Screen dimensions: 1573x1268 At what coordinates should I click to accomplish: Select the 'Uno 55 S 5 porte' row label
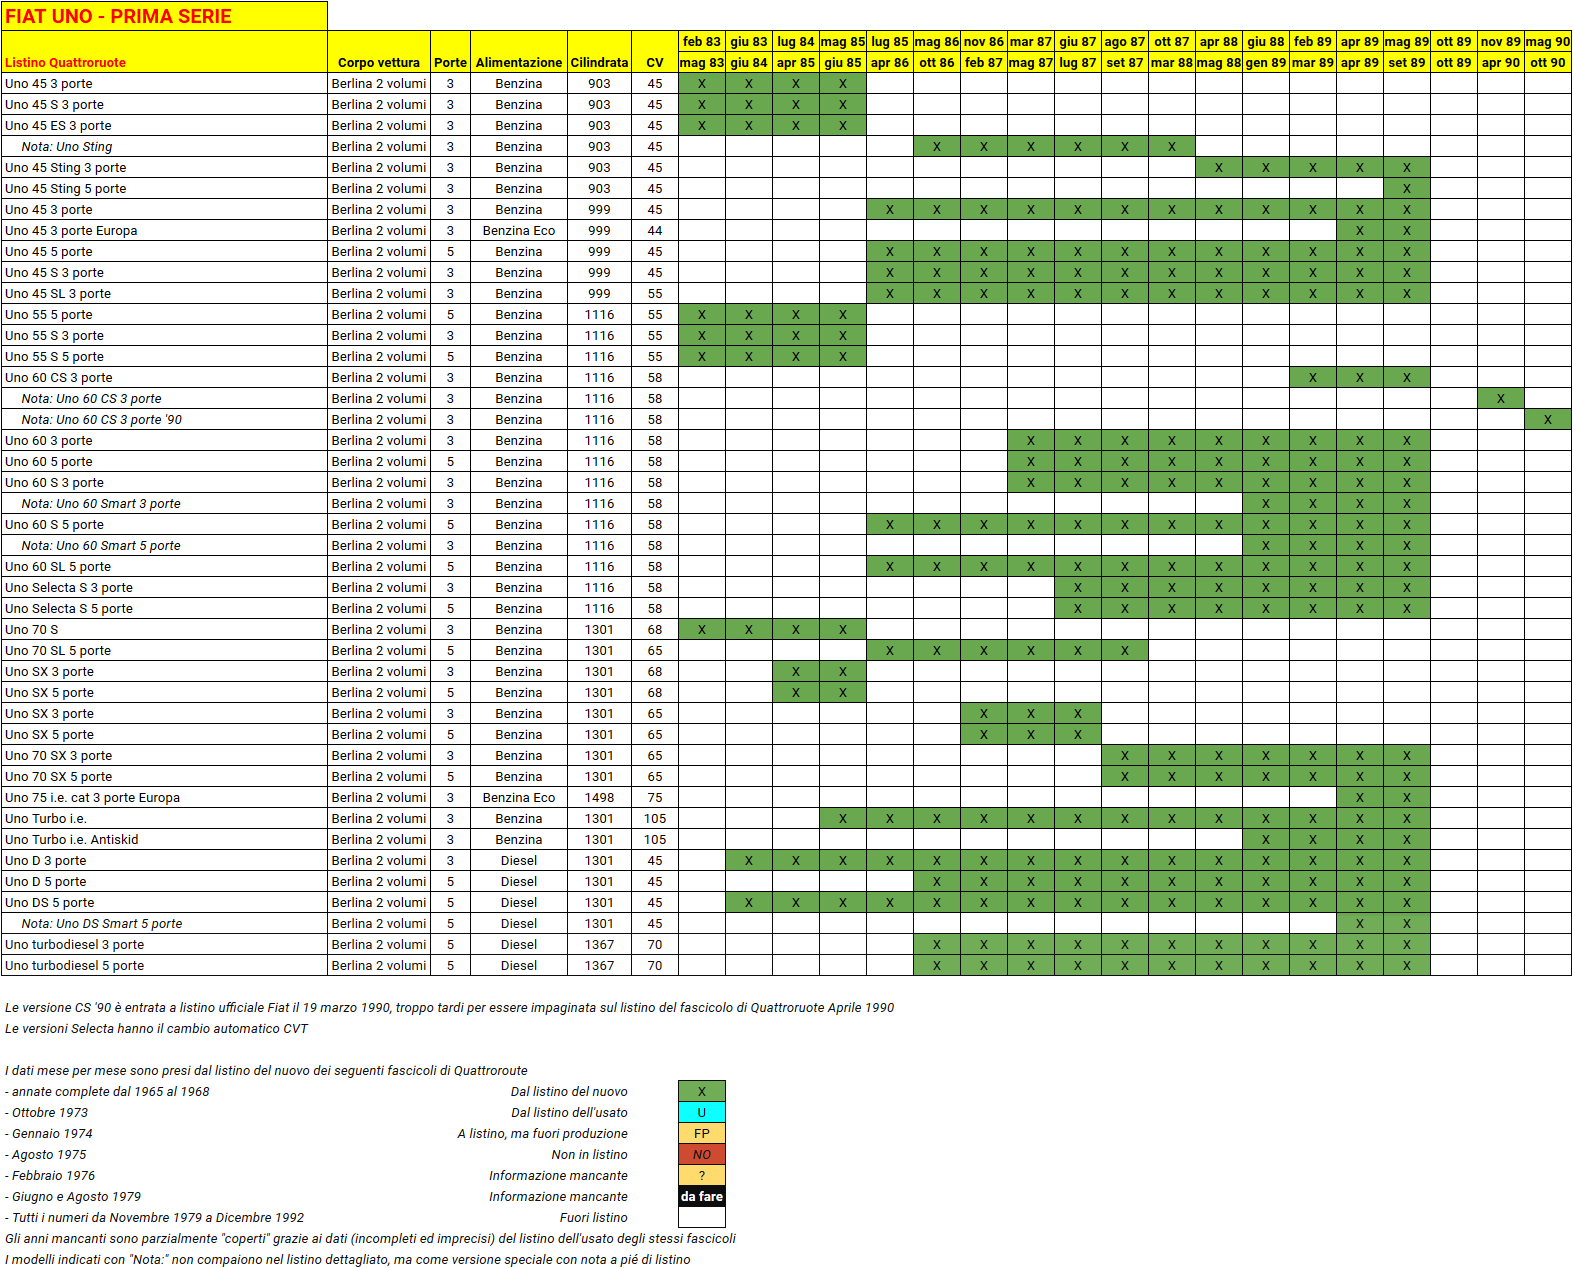164,356
